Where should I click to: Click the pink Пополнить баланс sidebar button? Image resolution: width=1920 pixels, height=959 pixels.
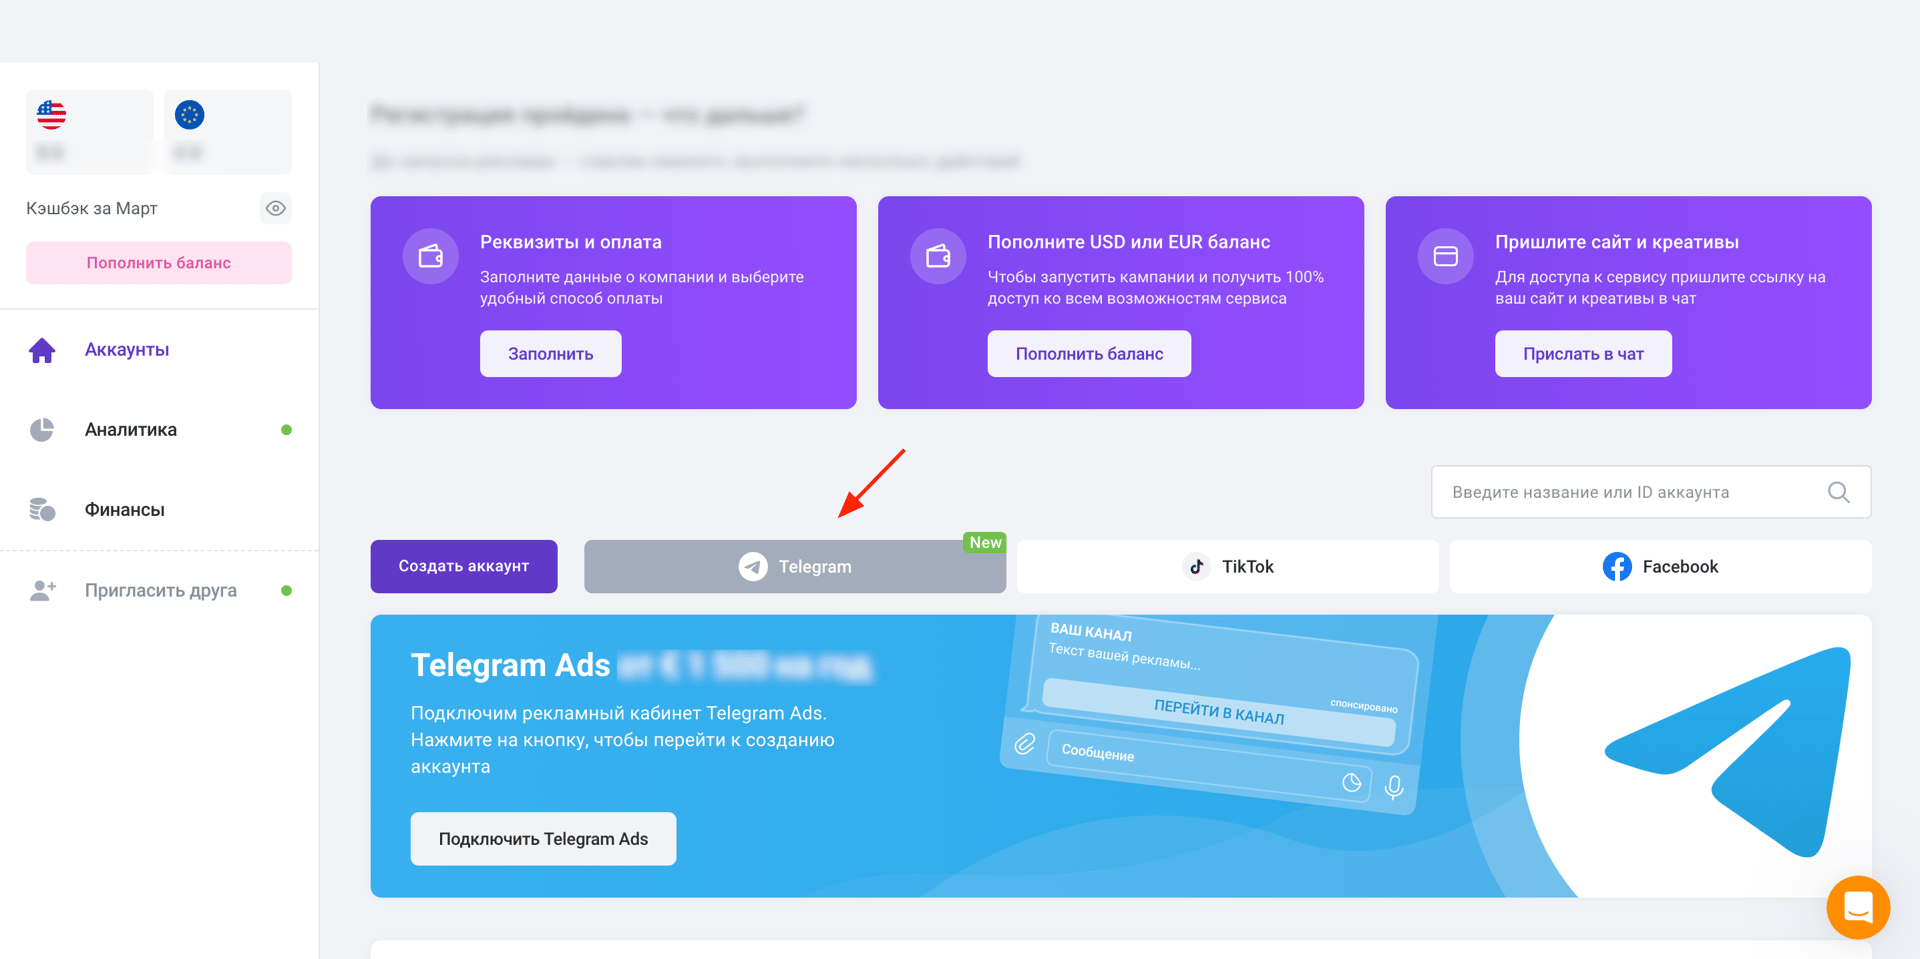pos(159,263)
